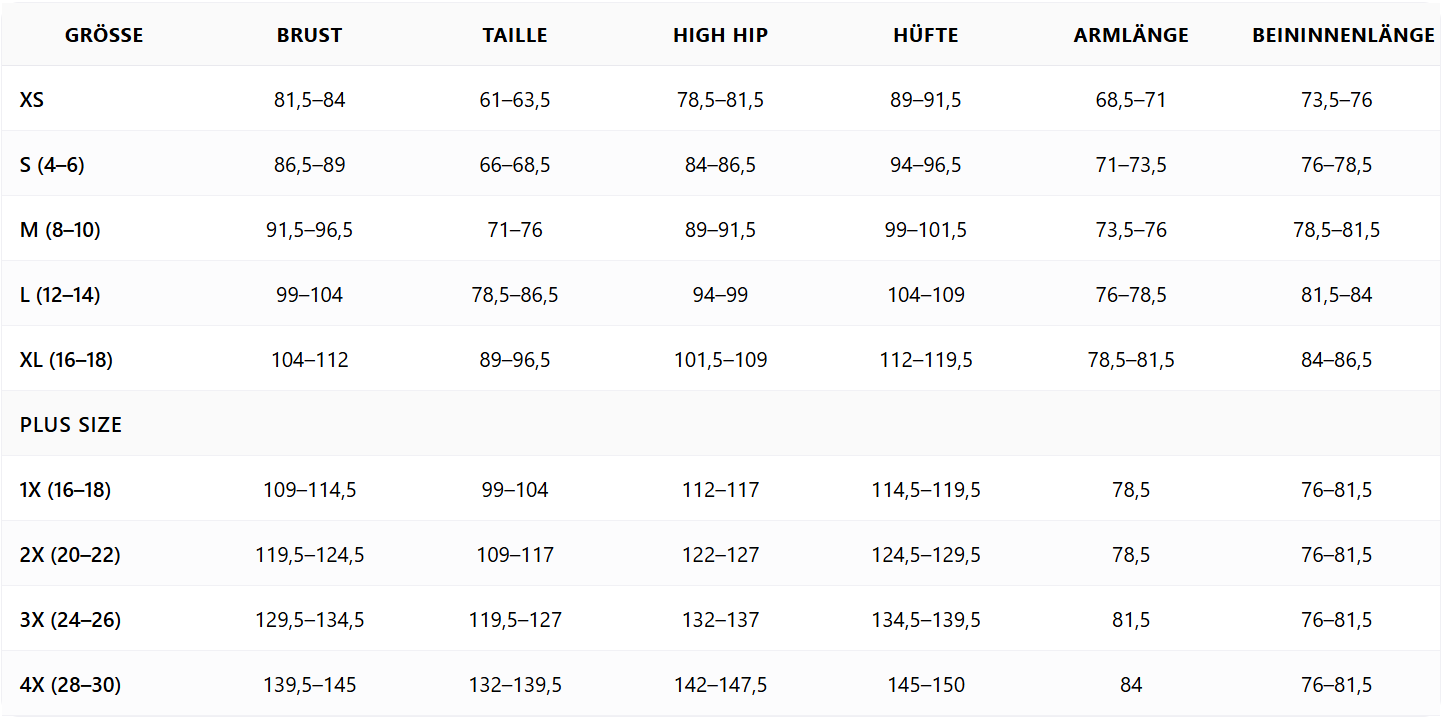The image size is (1442, 719).
Task: Click the XS Brust value 81,5–84
Action: (x=310, y=100)
